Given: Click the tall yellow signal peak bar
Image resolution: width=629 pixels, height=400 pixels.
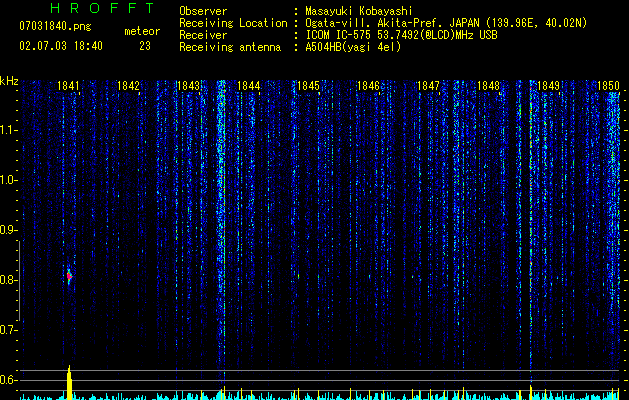Looking at the screenshot, I should (69, 382).
